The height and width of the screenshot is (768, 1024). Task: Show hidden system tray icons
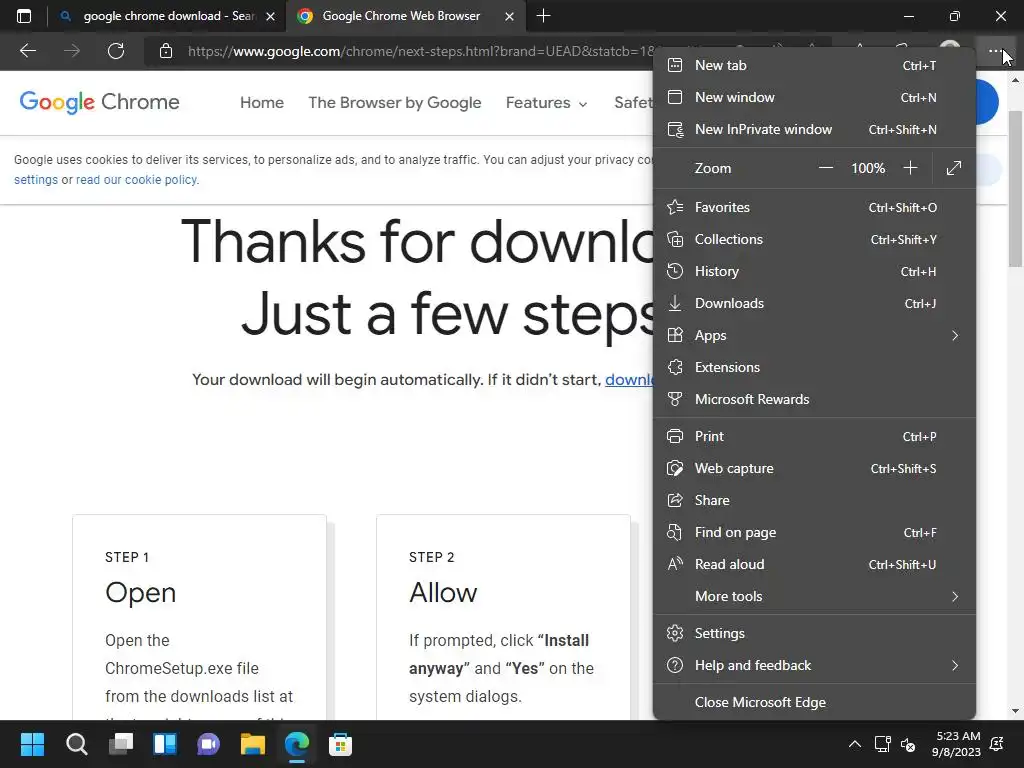pos(854,744)
